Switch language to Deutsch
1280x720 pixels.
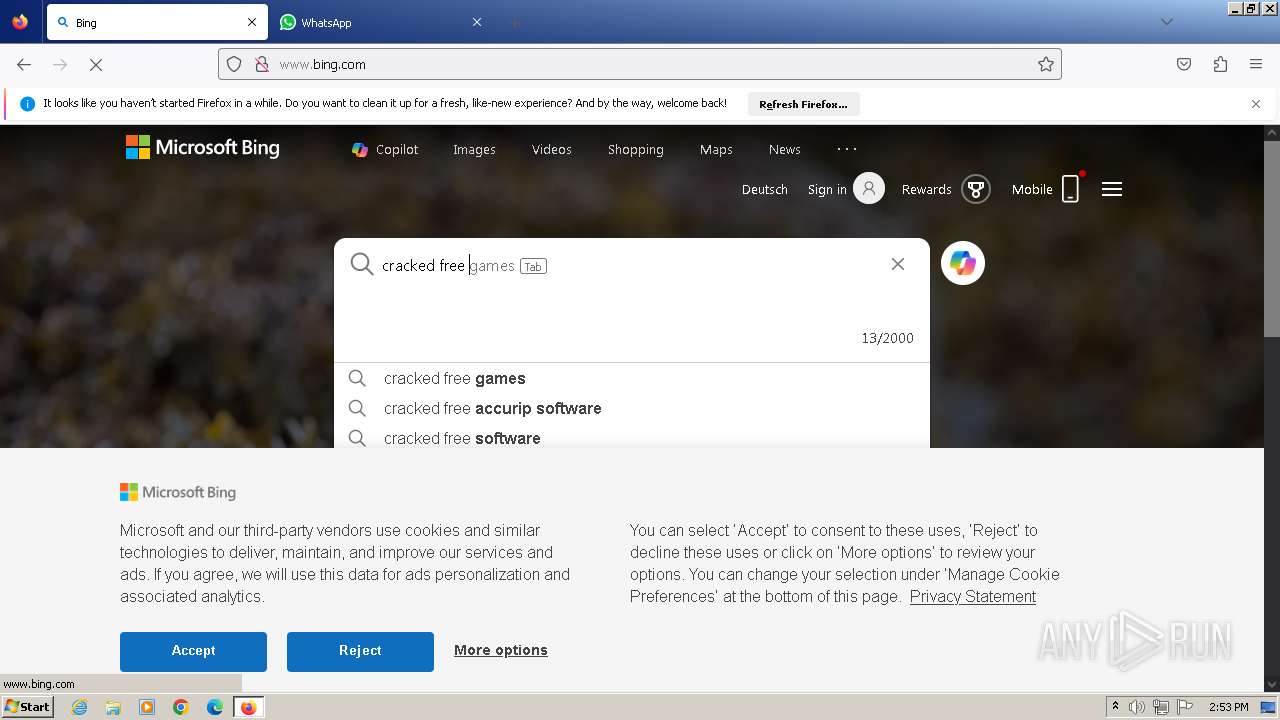click(765, 189)
